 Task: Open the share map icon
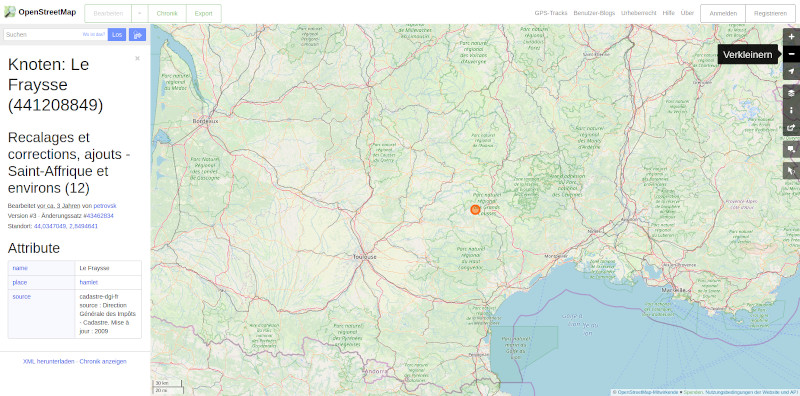(791, 128)
